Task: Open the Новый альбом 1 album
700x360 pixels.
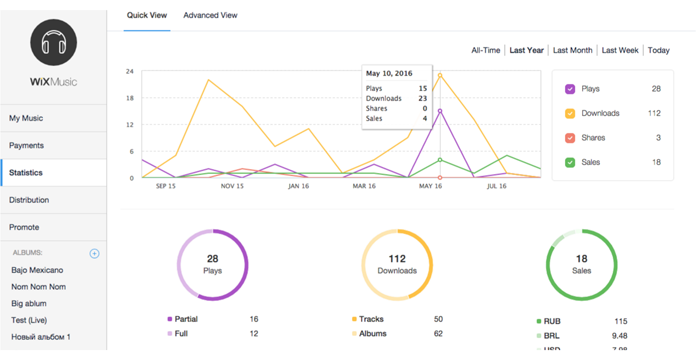Action: point(41,337)
